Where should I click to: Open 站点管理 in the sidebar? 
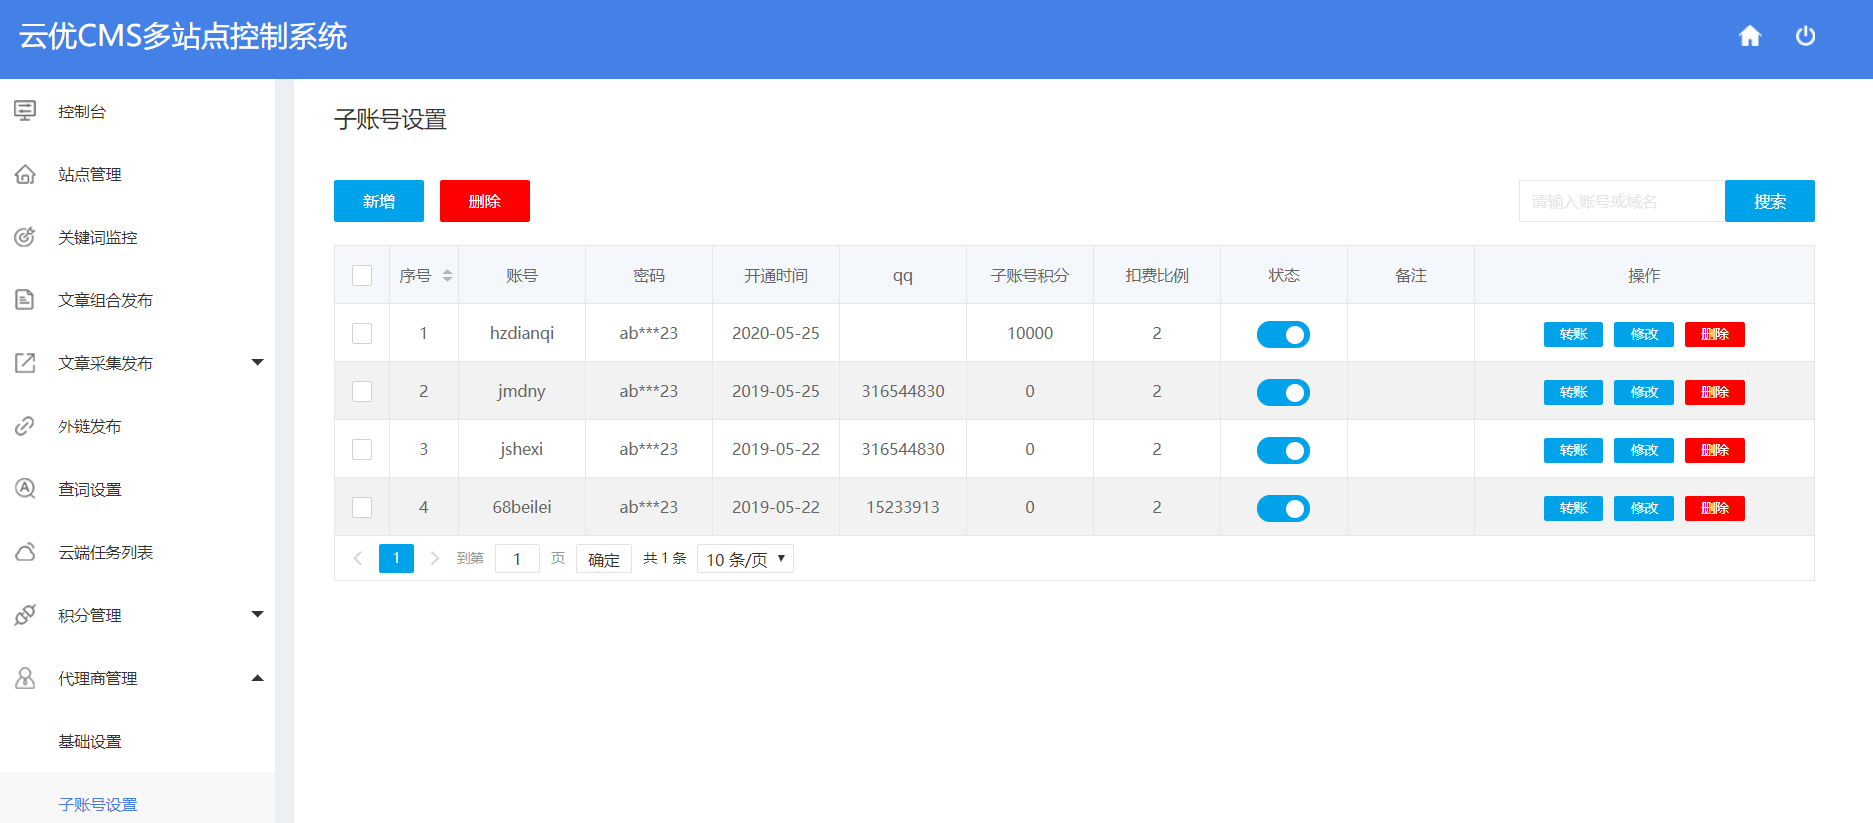click(x=90, y=174)
